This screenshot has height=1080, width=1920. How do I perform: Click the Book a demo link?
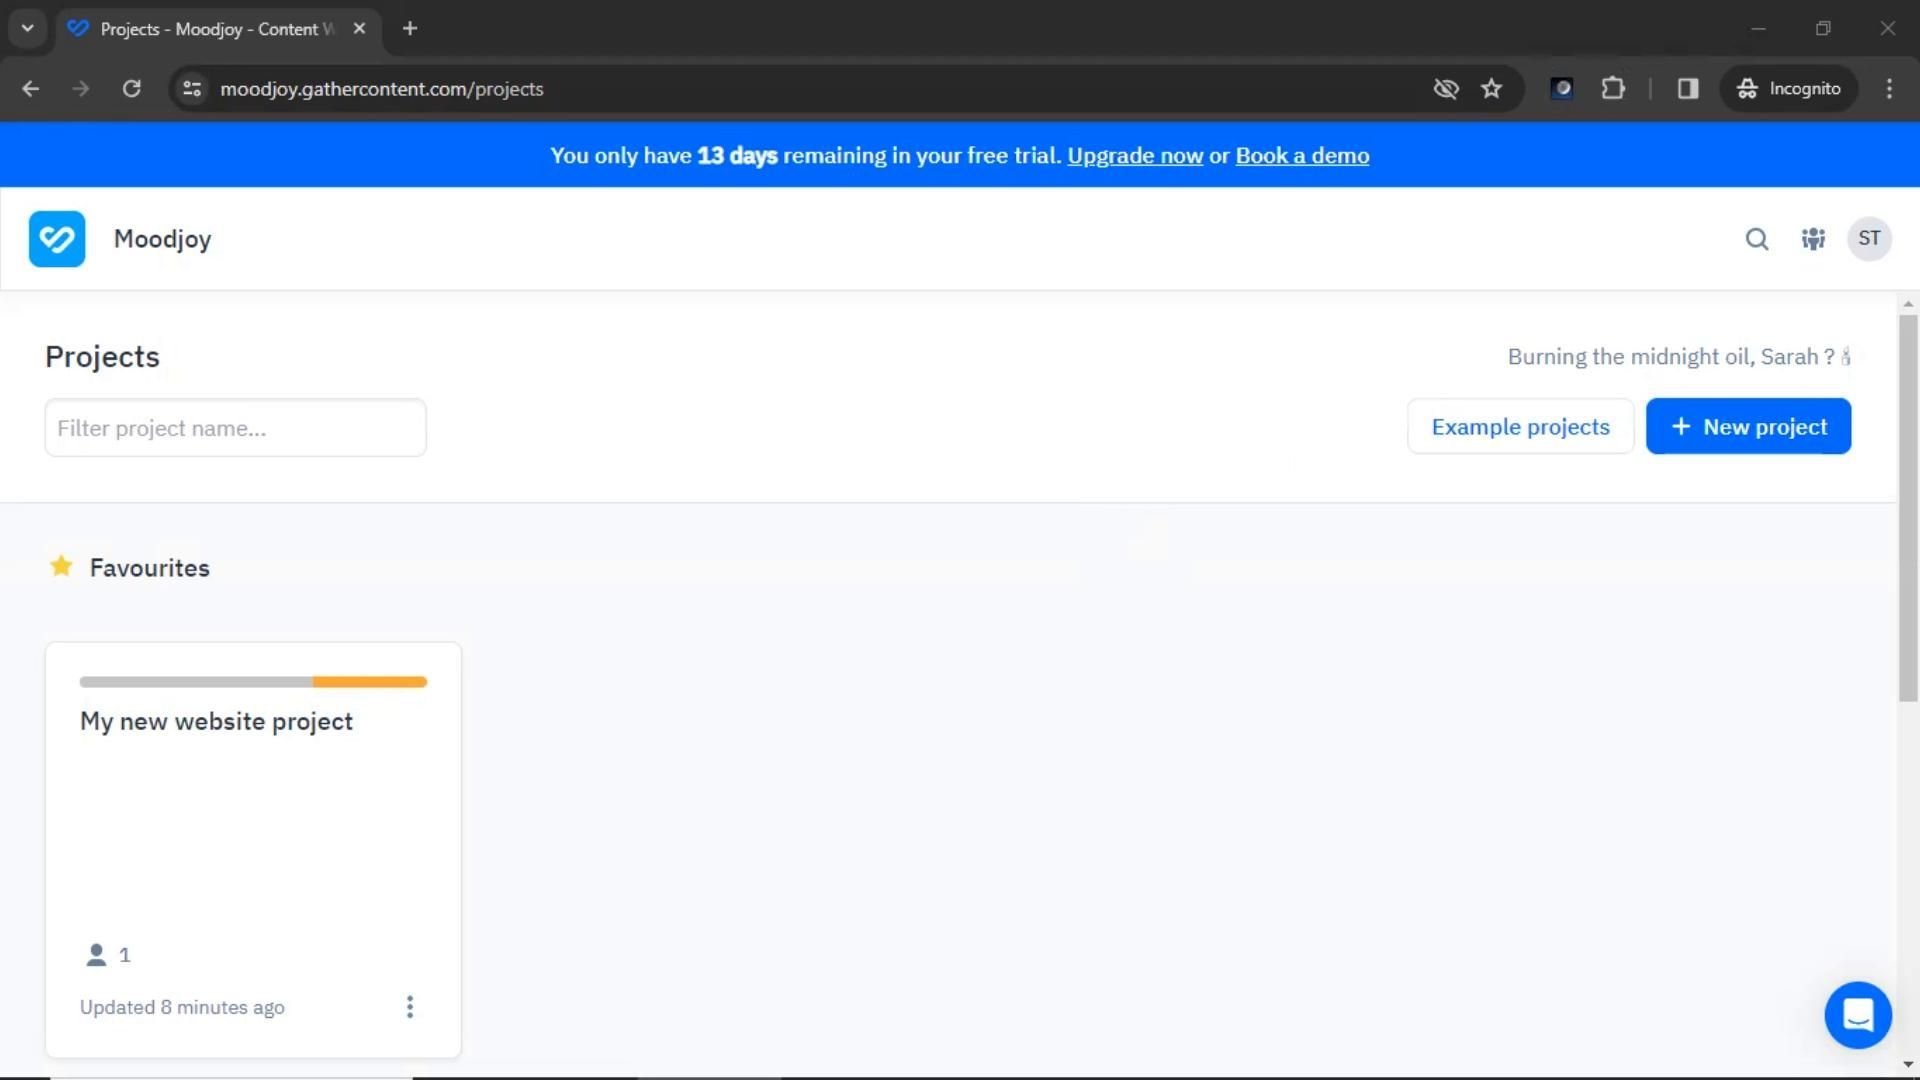pyautogui.click(x=1302, y=156)
